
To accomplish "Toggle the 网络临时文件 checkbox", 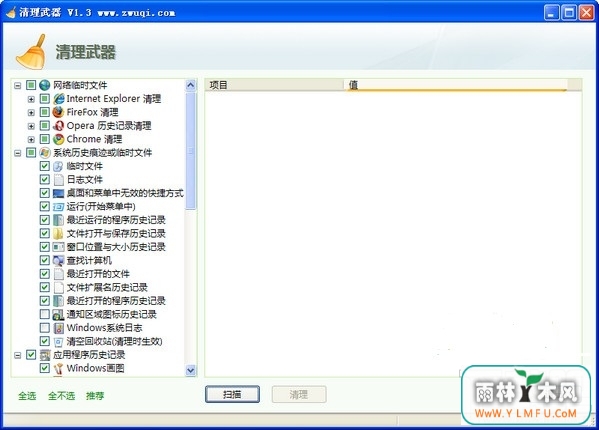I will coord(31,85).
